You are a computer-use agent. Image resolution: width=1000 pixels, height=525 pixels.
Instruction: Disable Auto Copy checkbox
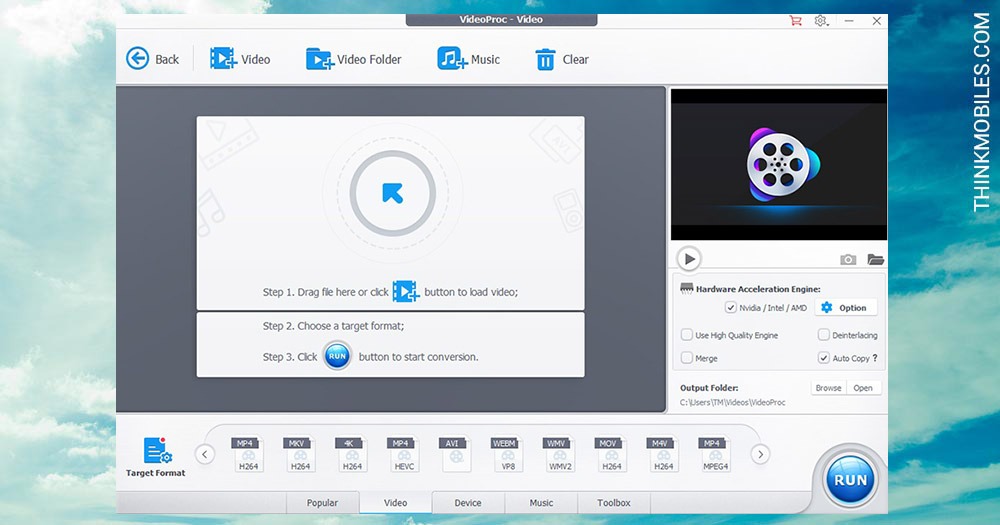point(824,358)
